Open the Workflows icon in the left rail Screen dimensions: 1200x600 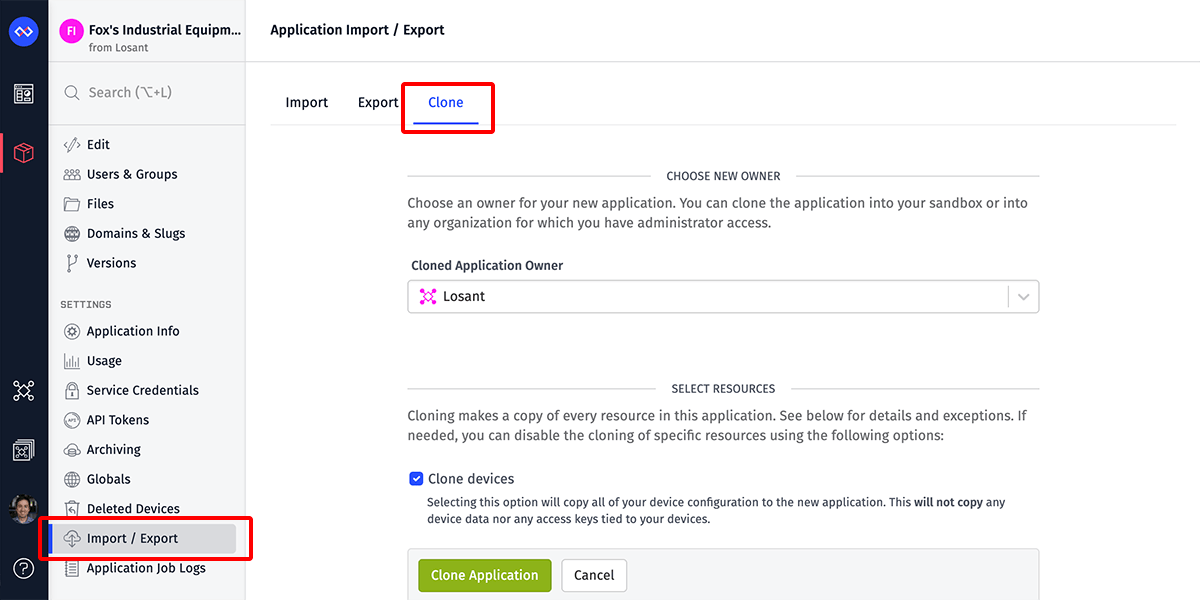23,391
